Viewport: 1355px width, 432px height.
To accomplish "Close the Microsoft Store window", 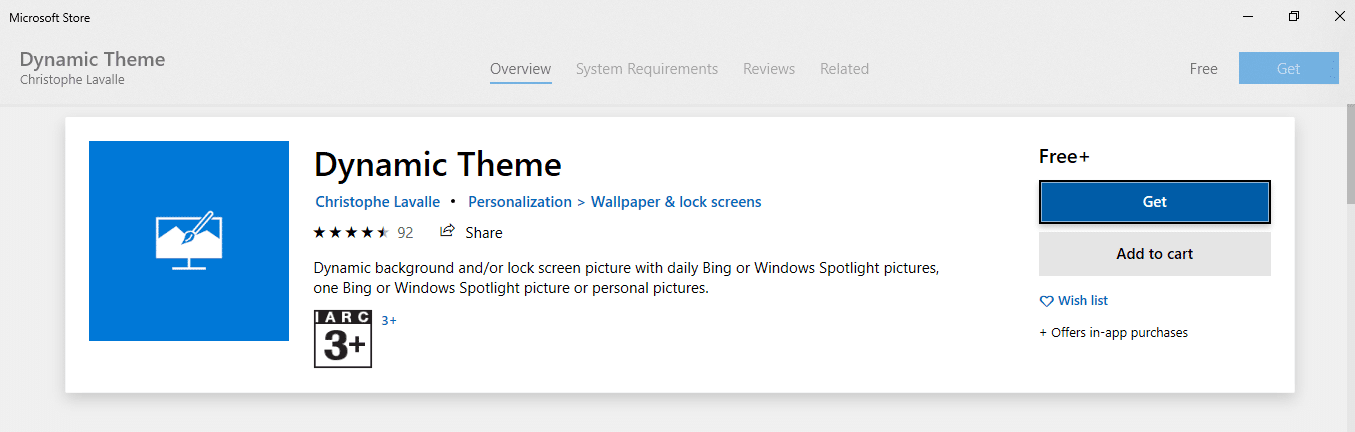I will [1338, 17].
